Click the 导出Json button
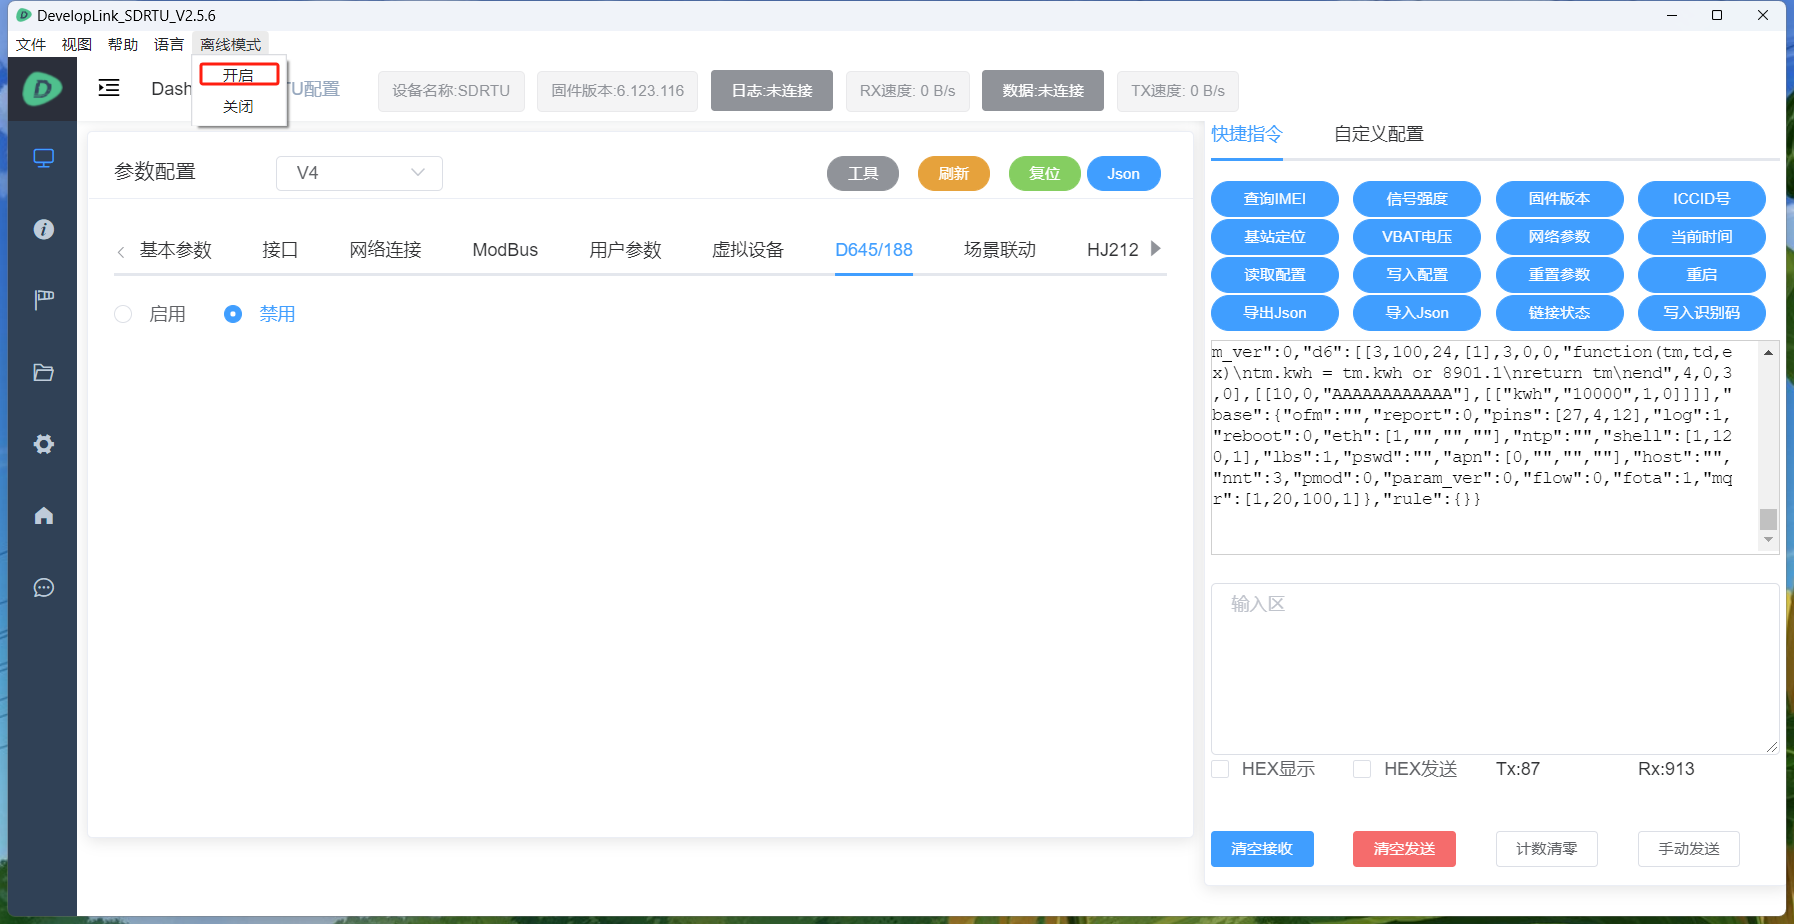1794x924 pixels. coord(1275,313)
